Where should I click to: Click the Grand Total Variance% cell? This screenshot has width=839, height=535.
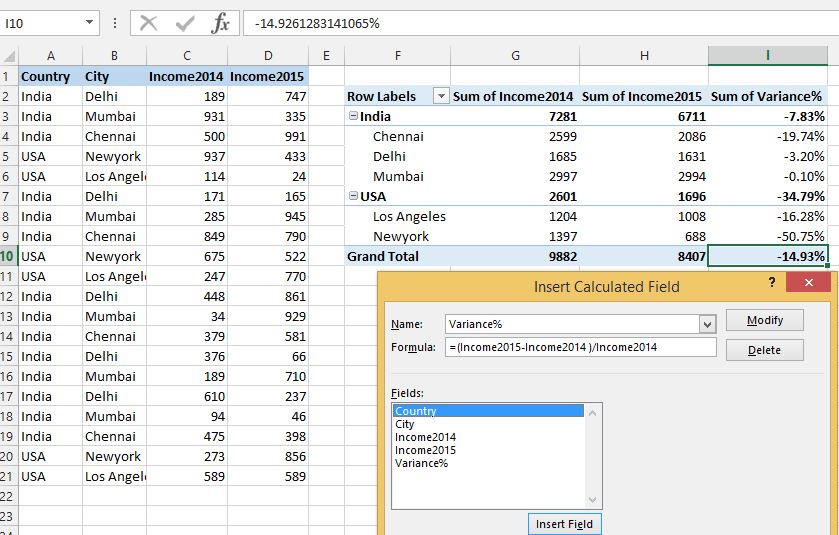point(767,256)
